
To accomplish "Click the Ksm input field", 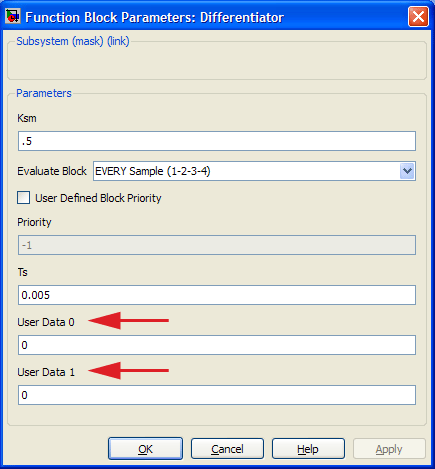I will click(x=217, y=141).
